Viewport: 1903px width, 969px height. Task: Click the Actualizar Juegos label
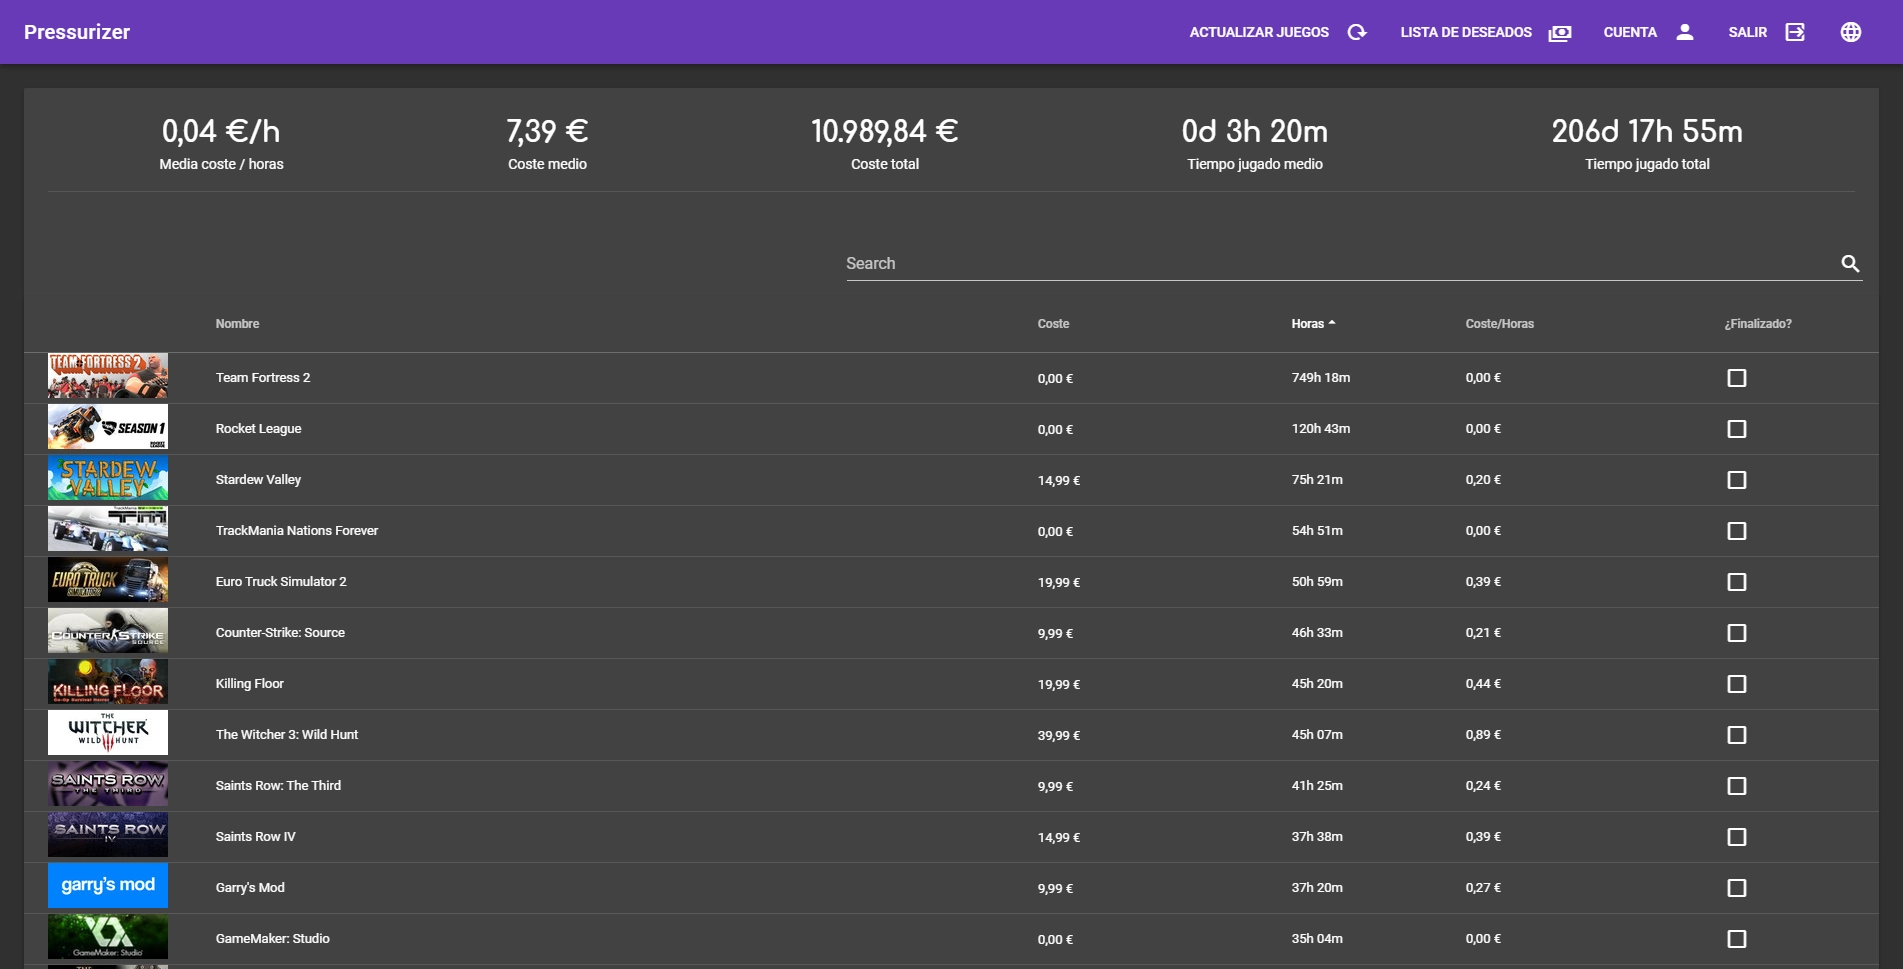pos(1259,32)
